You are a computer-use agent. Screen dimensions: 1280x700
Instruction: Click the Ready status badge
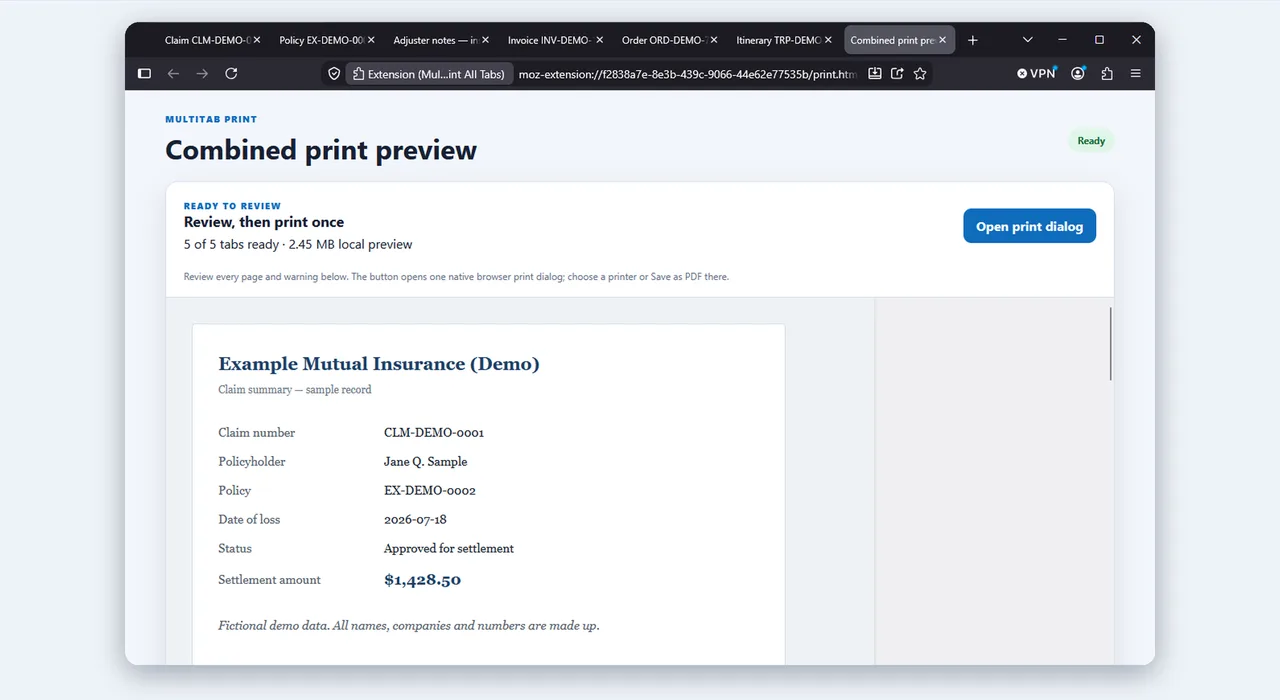tap(1091, 141)
